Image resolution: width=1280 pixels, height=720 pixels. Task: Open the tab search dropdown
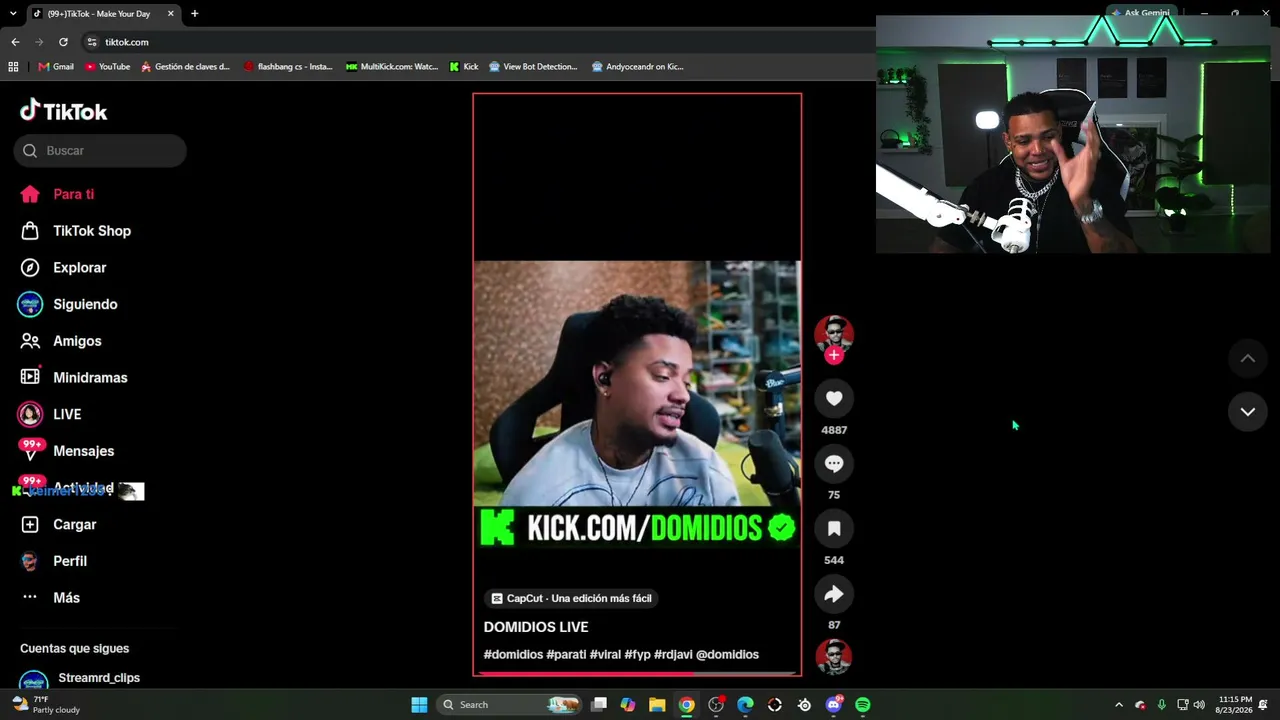[x=13, y=14]
